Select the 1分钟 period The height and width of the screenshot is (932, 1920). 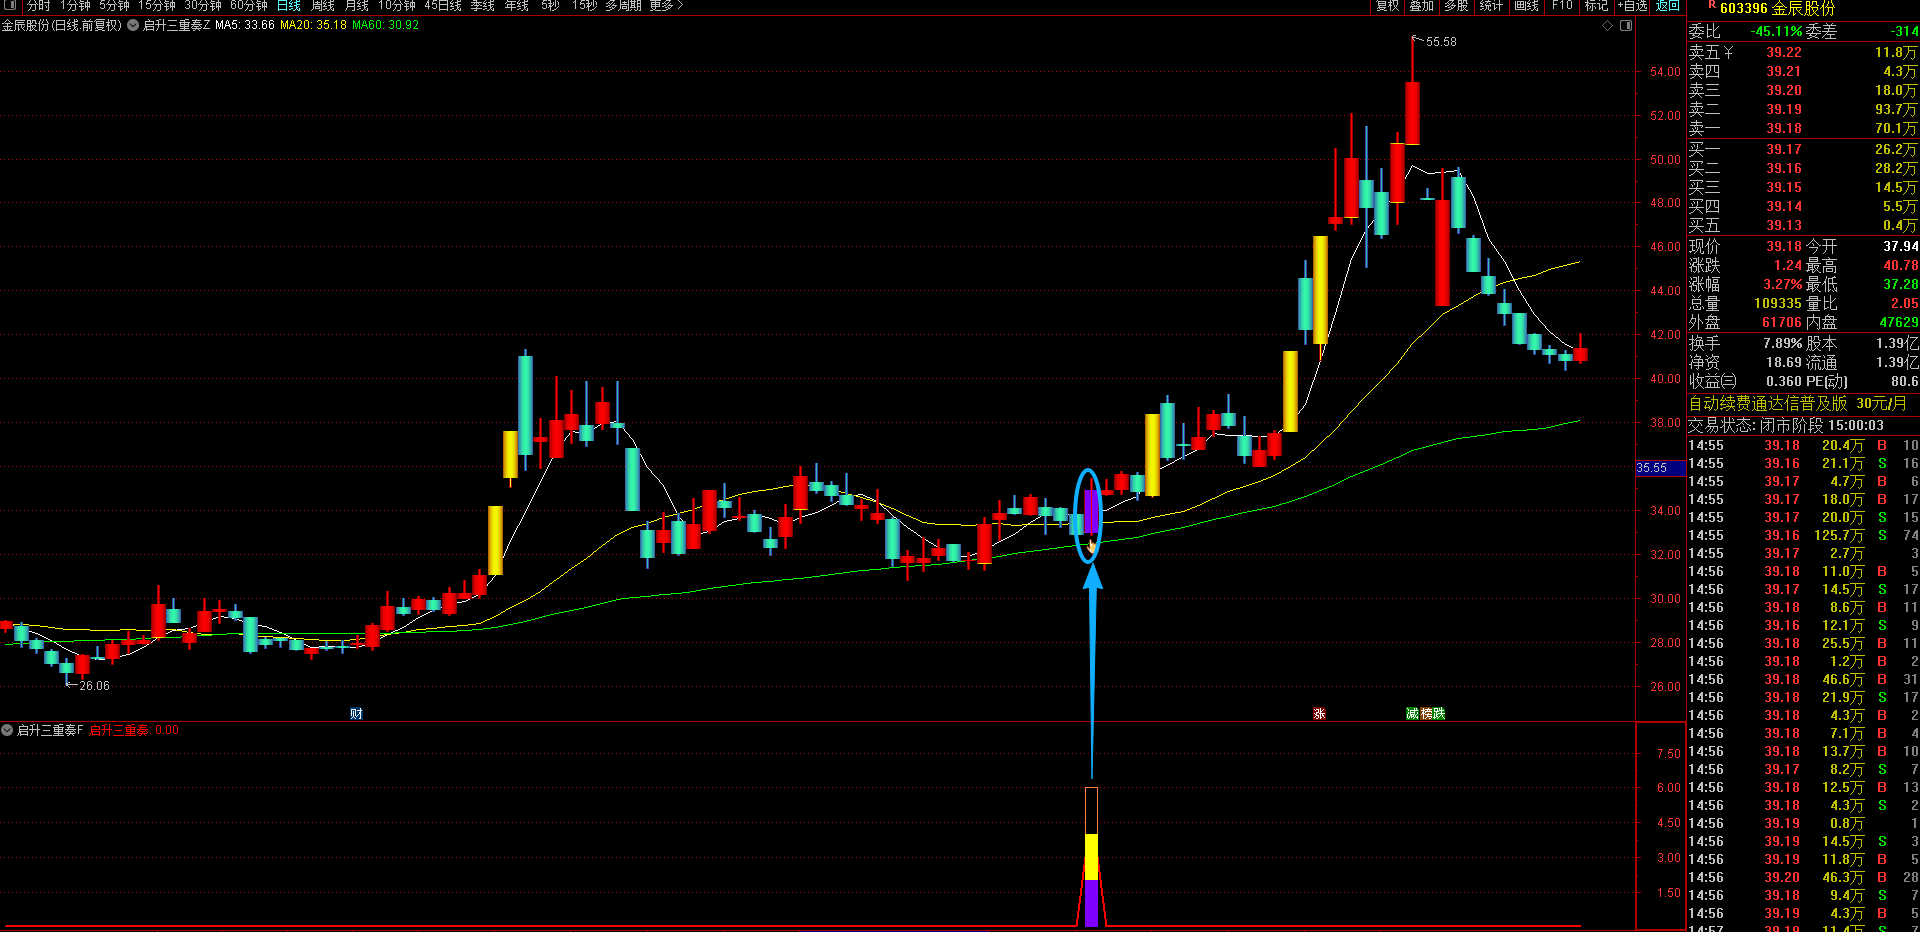(75, 6)
